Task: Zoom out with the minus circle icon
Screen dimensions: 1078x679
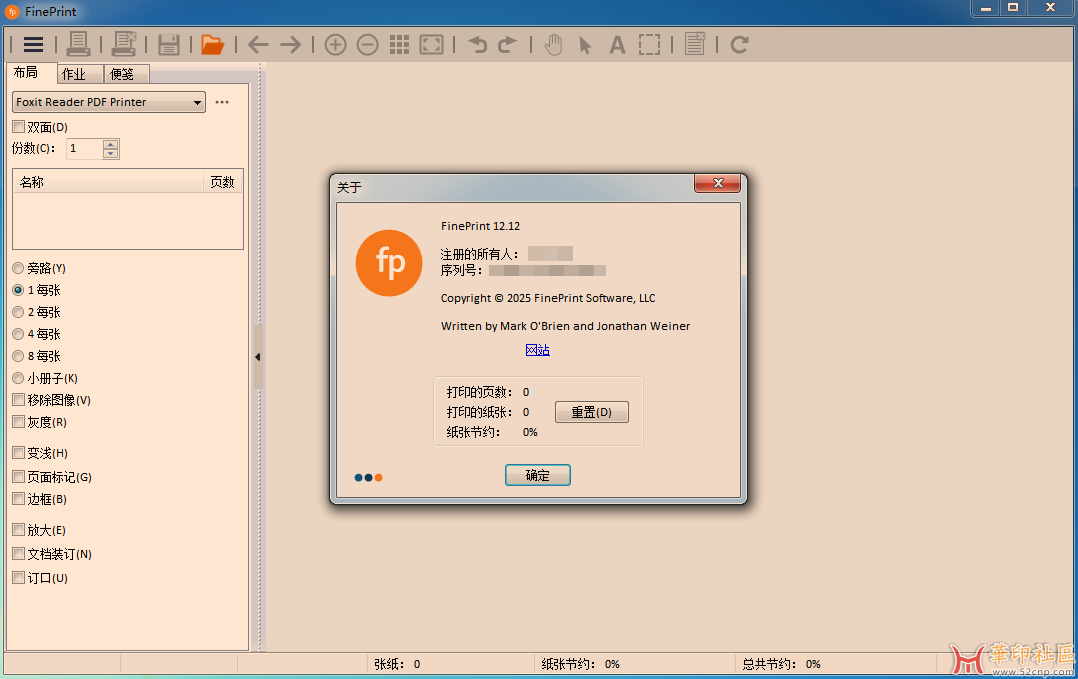Action: point(368,45)
